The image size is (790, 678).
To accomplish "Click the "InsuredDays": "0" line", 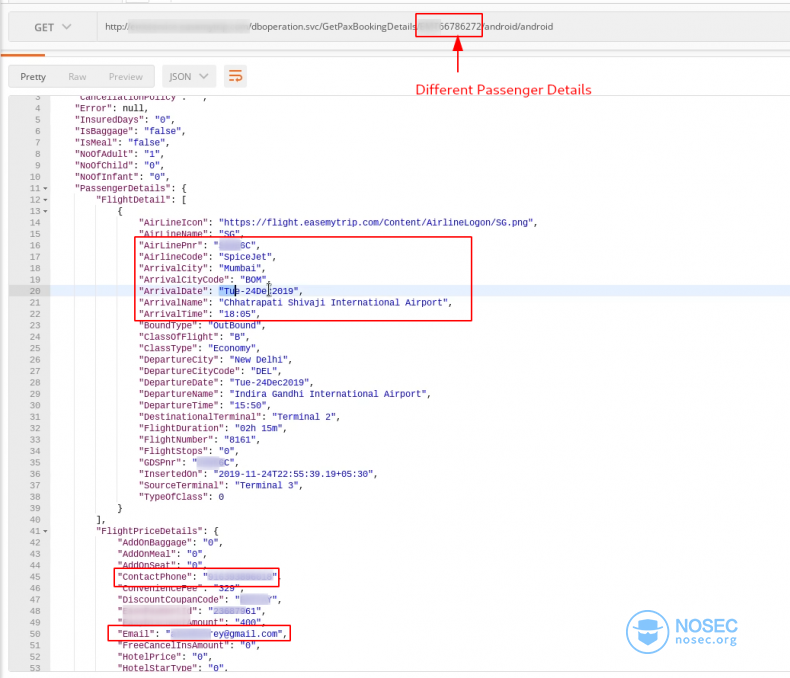I will point(124,120).
